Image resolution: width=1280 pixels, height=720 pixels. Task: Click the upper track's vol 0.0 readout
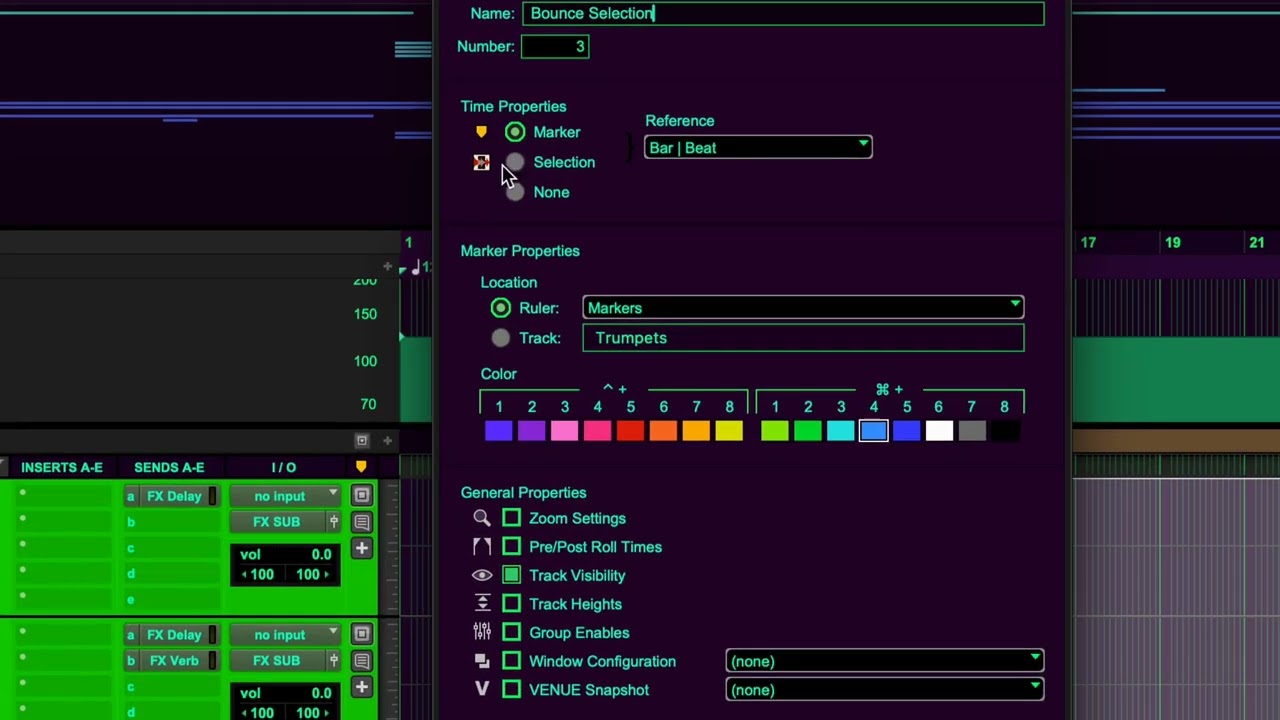tap(286, 554)
